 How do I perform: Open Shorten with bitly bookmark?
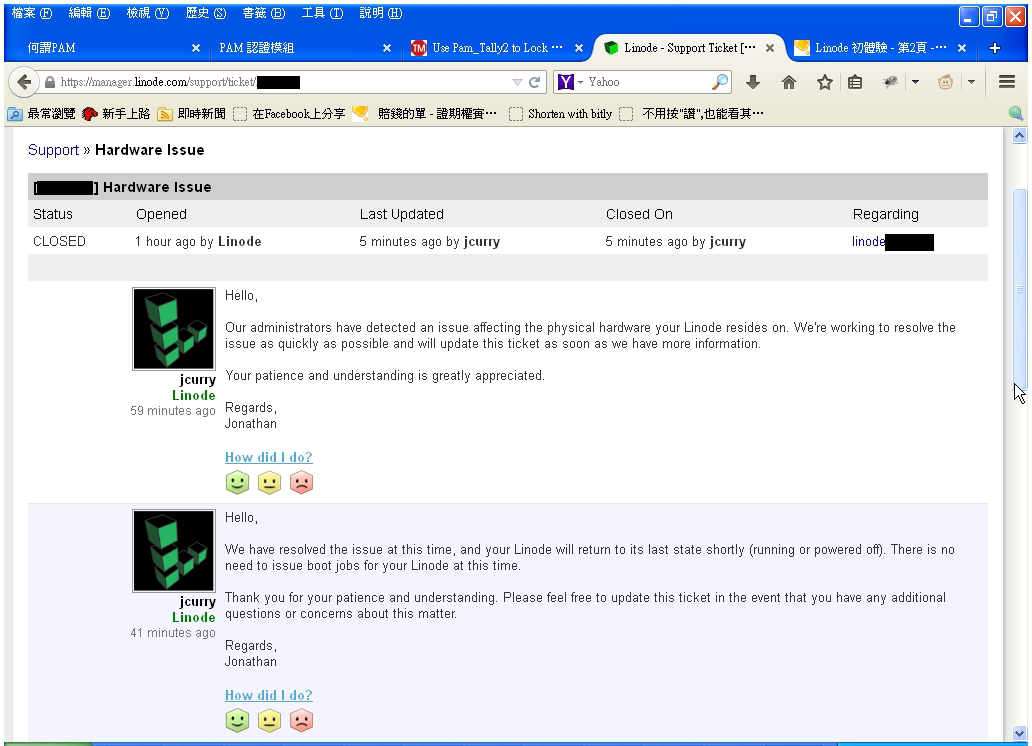[x=561, y=114]
